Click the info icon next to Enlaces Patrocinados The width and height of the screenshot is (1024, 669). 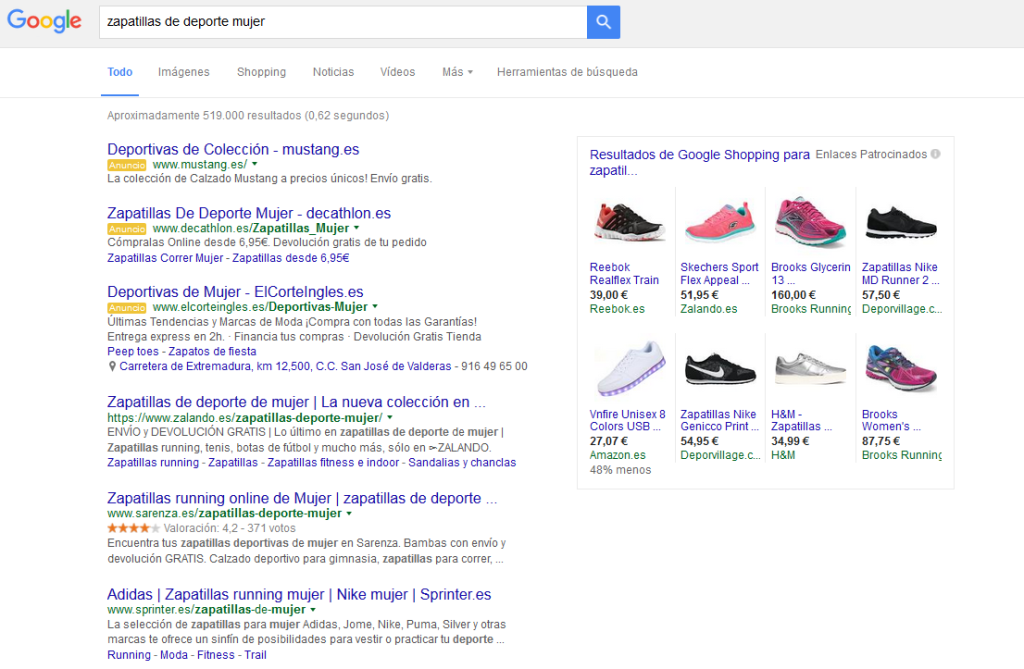pos(936,153)
